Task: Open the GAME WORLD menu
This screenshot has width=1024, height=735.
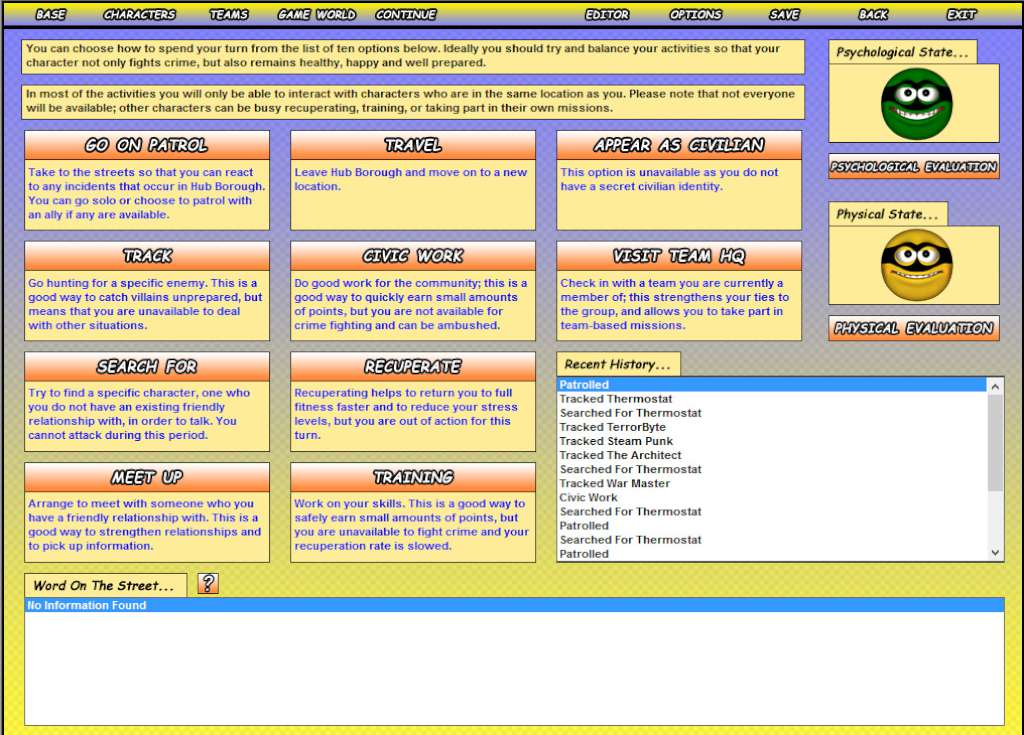Action: click(x=318, y=14)
